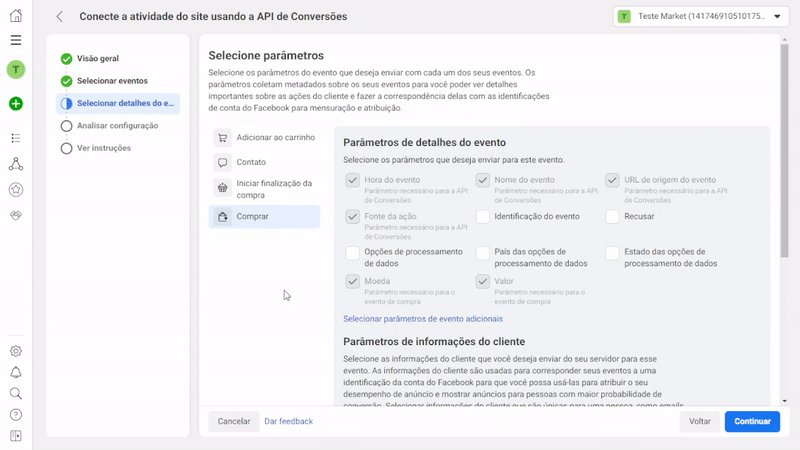
Task: Click the back arrow beside page title
Action: tap(60, 17)
